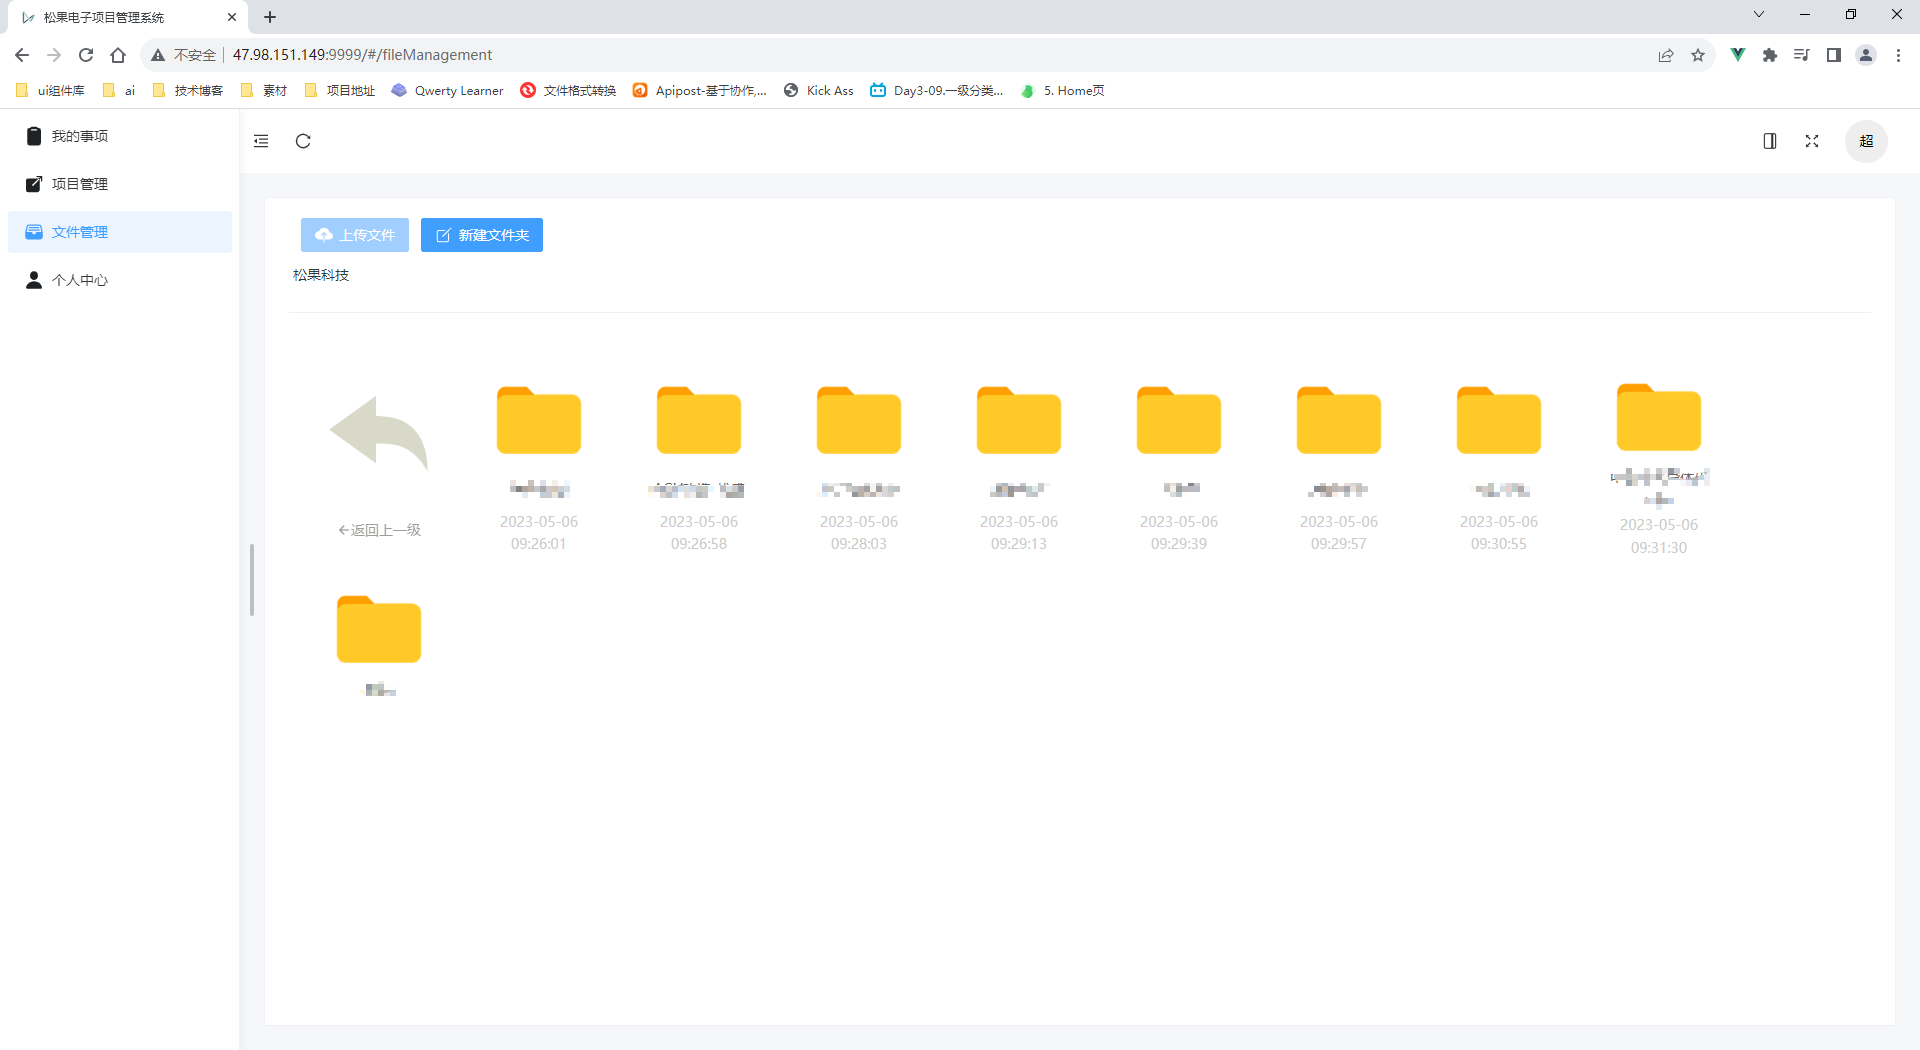Open folder dated 09:26:58
Viewport: 1920px width, 1050px height.
coord(699,420)
